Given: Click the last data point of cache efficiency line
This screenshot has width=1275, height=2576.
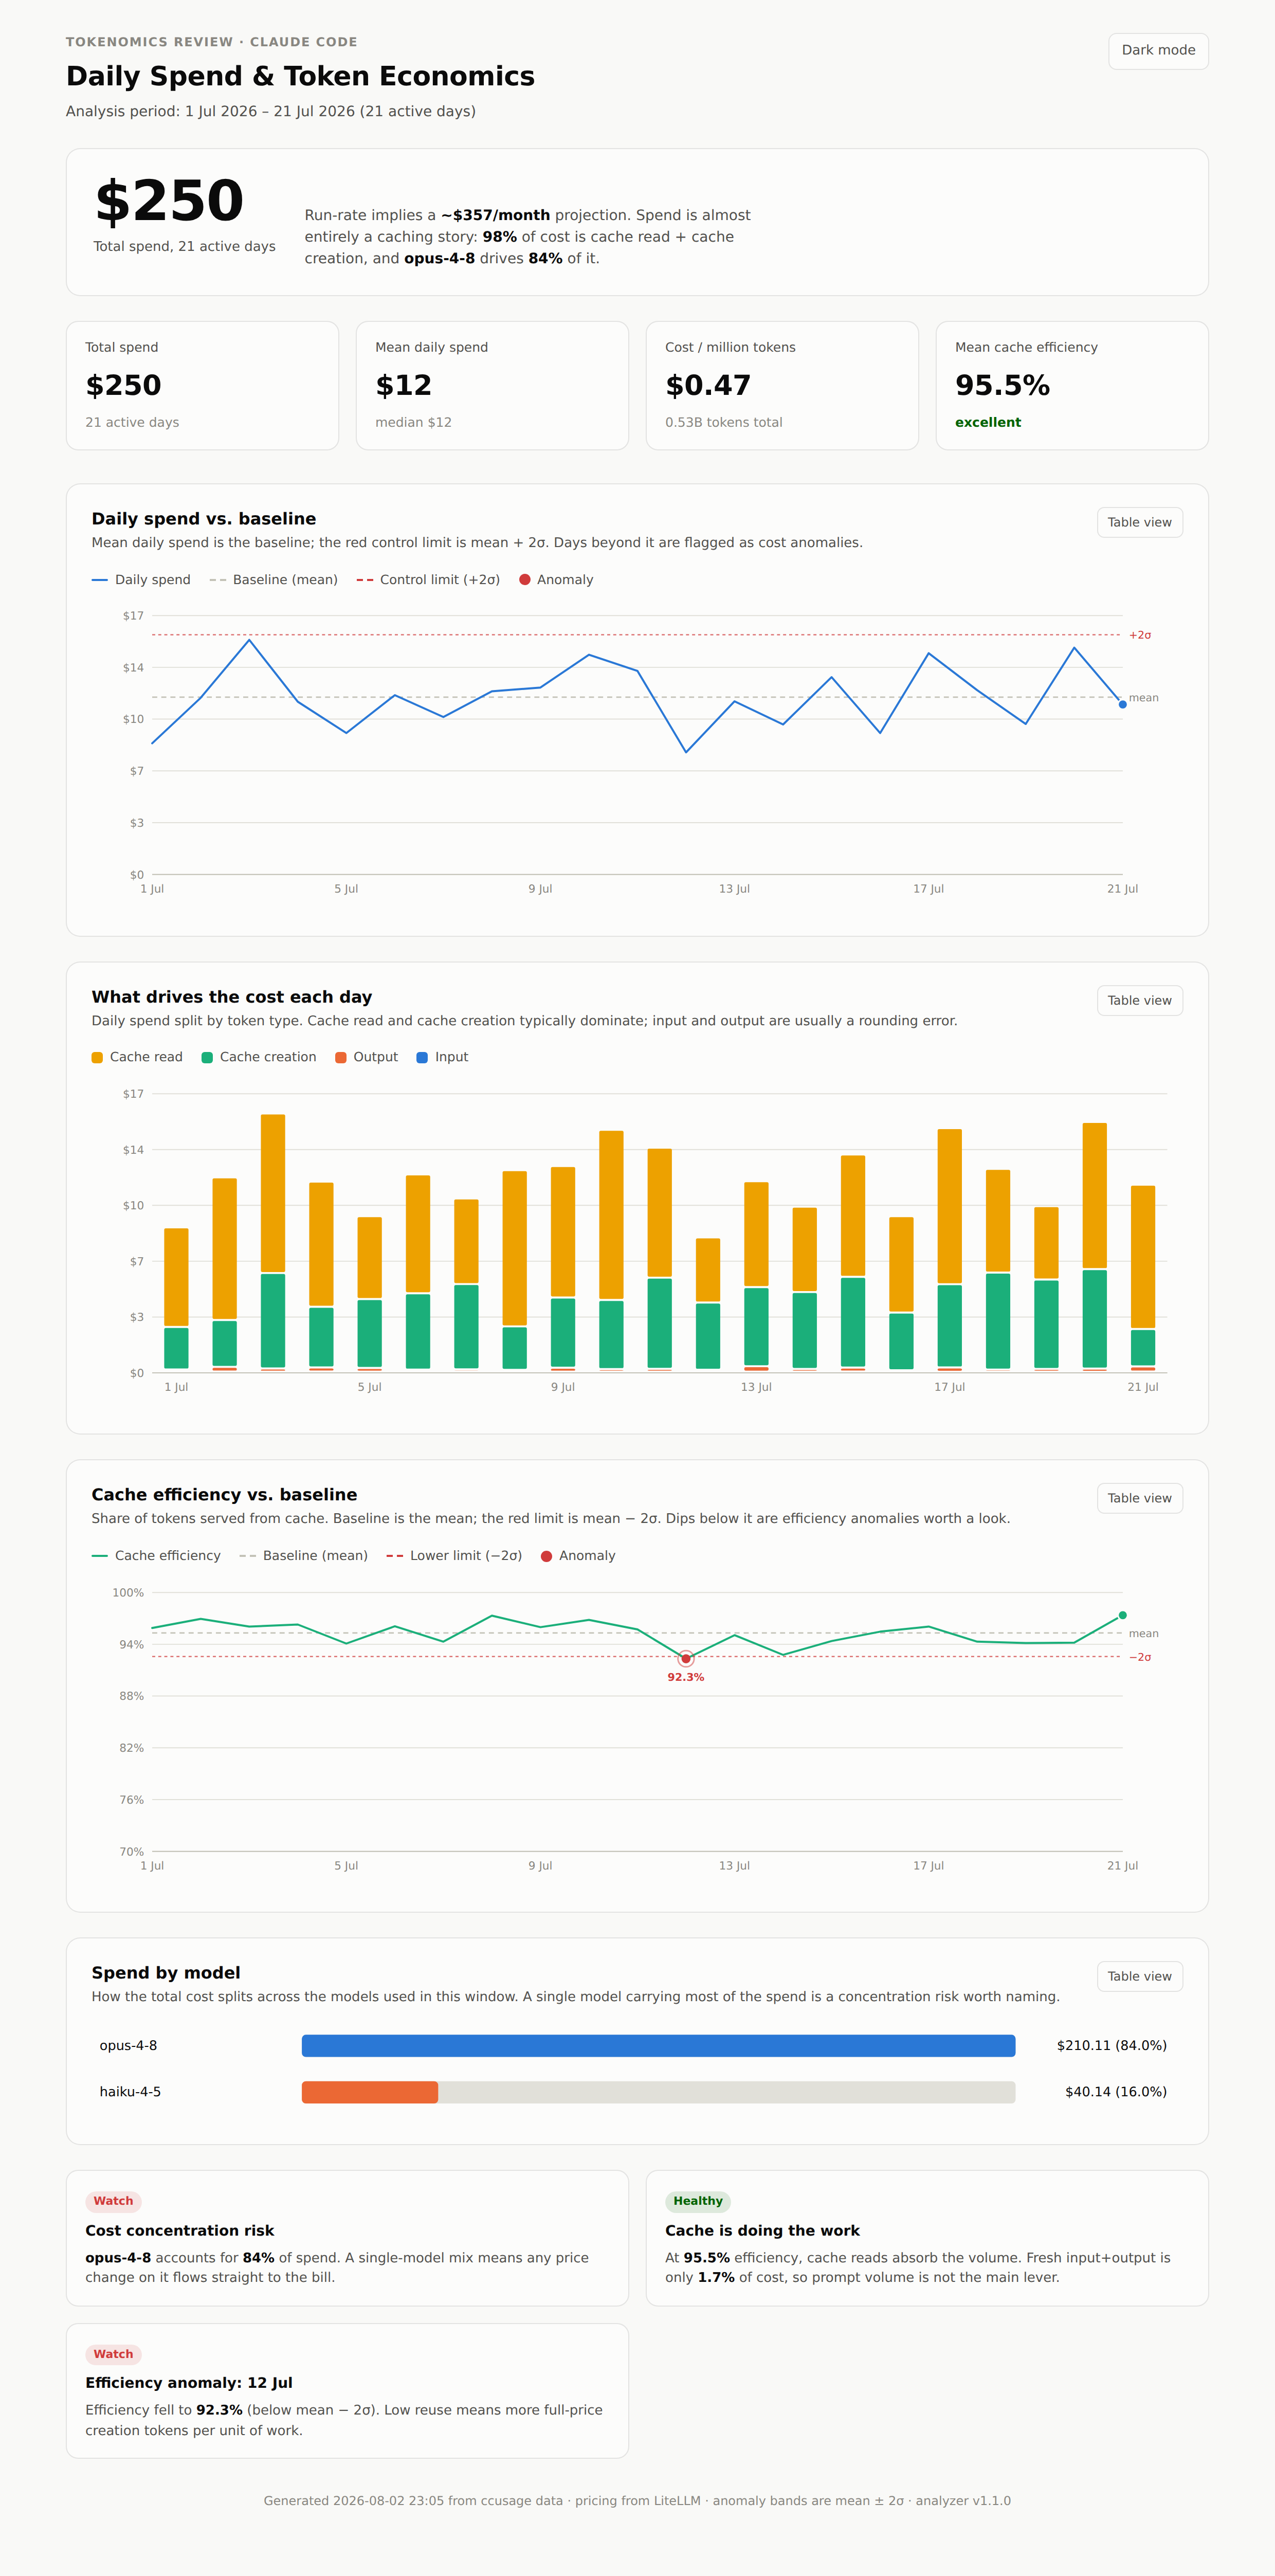Looking at the screenshot, I should point(1122,1615).
